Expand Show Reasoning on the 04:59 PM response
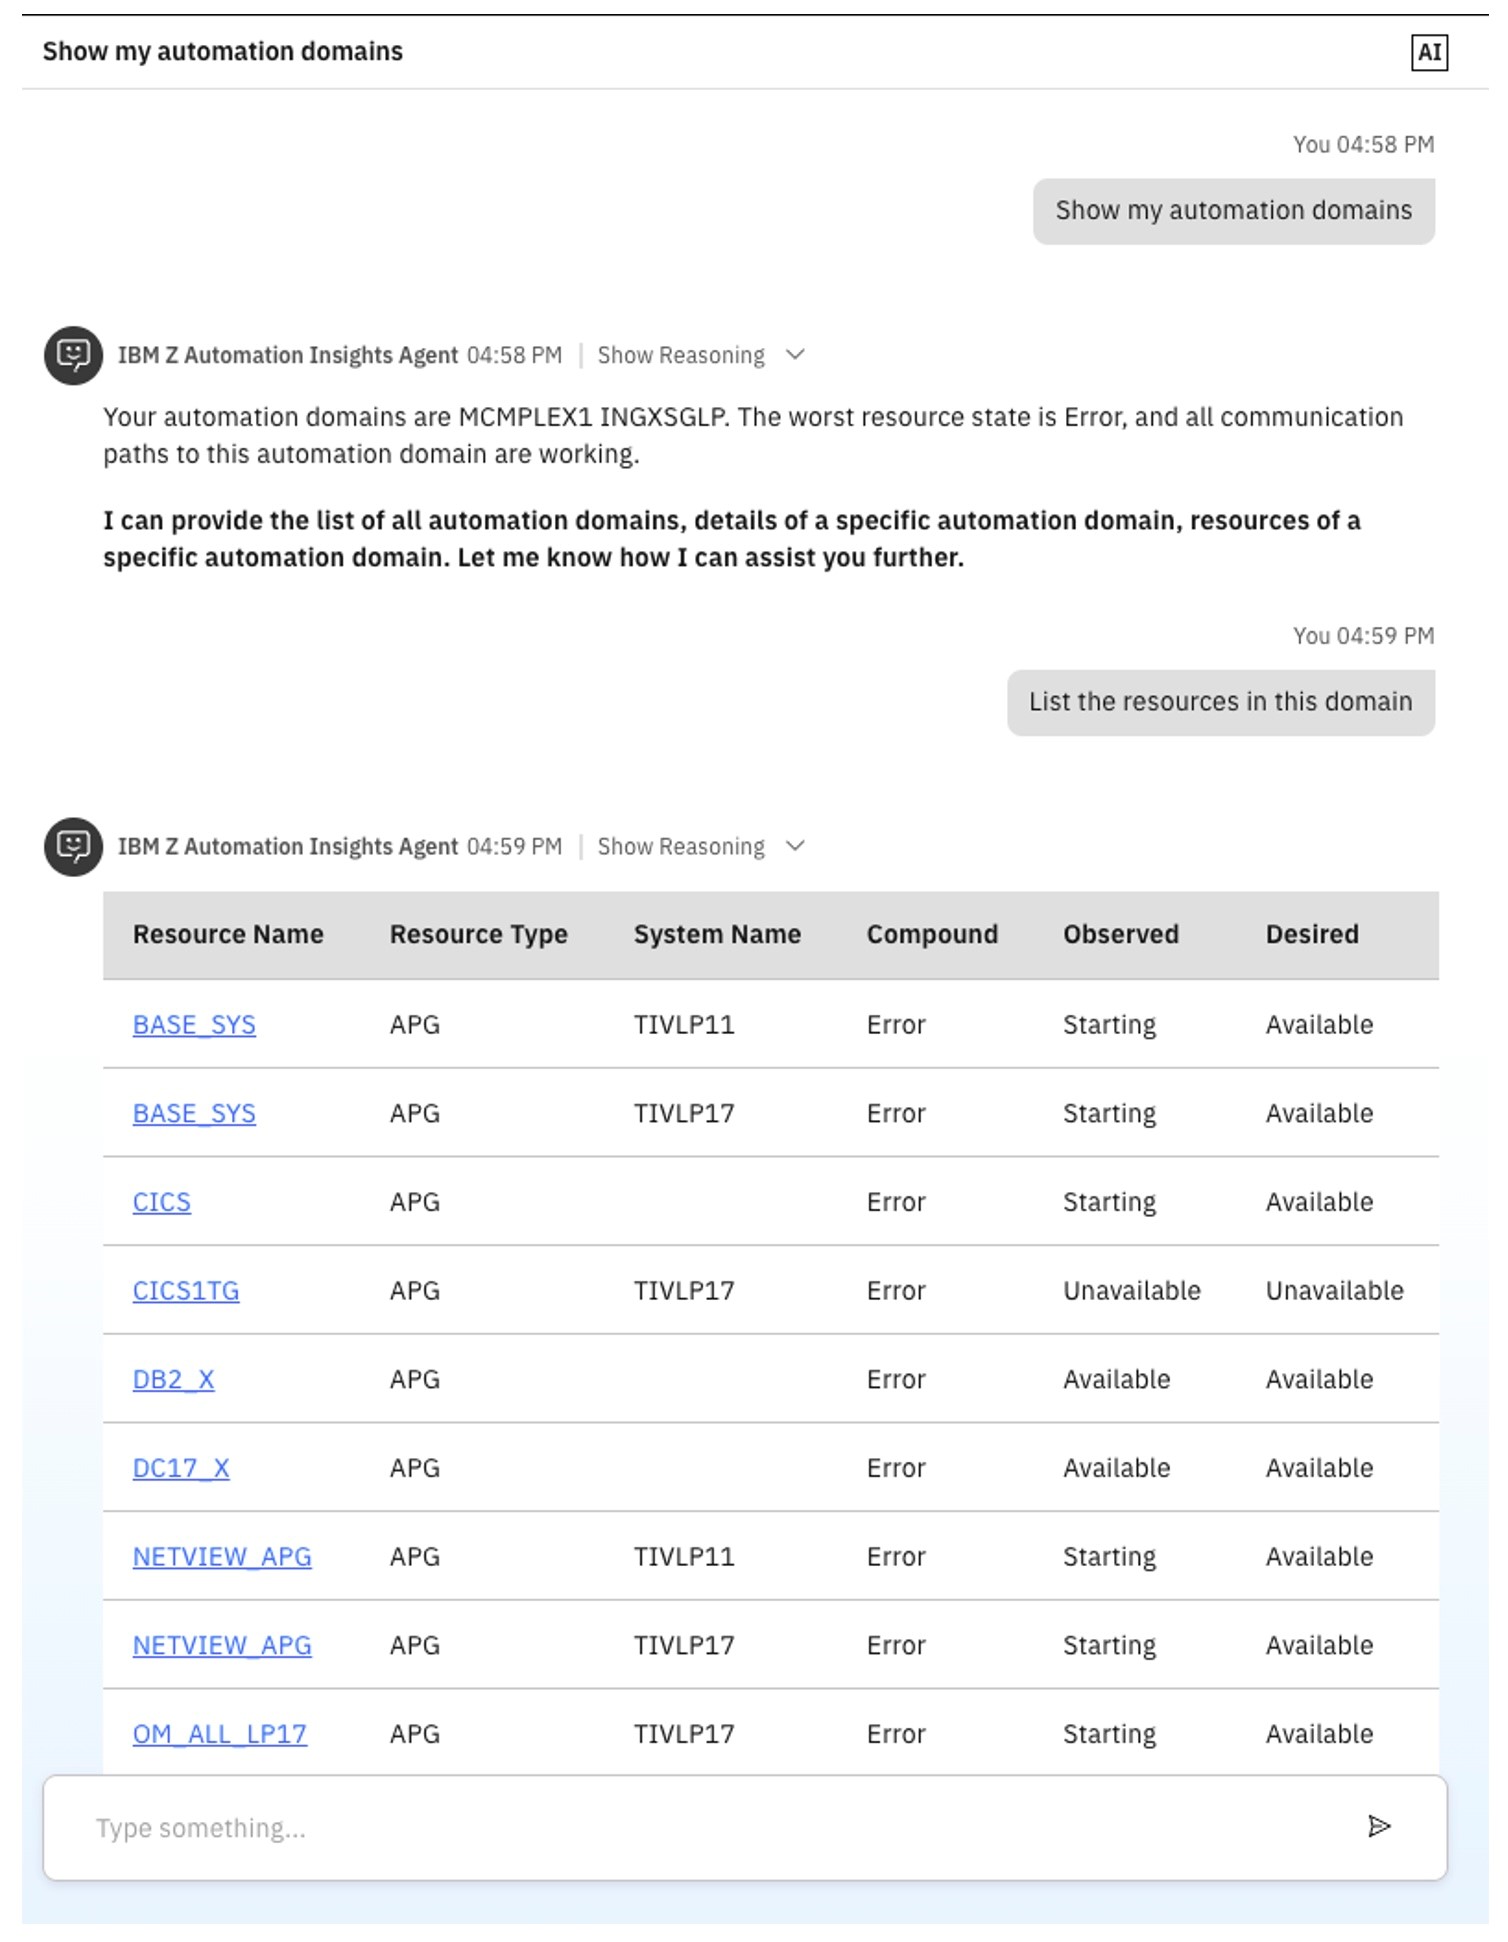The image size is (1508, 1942). point(681,846)
